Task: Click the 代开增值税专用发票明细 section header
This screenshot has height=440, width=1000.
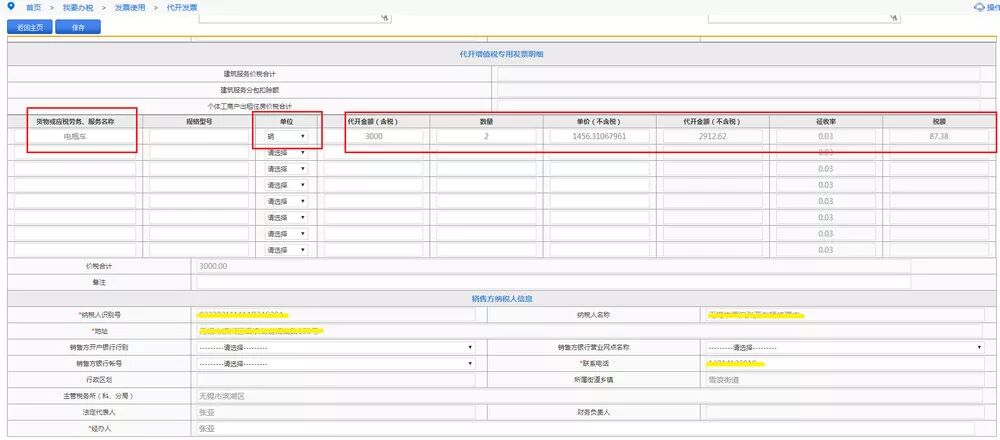Action: coord(501,54)
